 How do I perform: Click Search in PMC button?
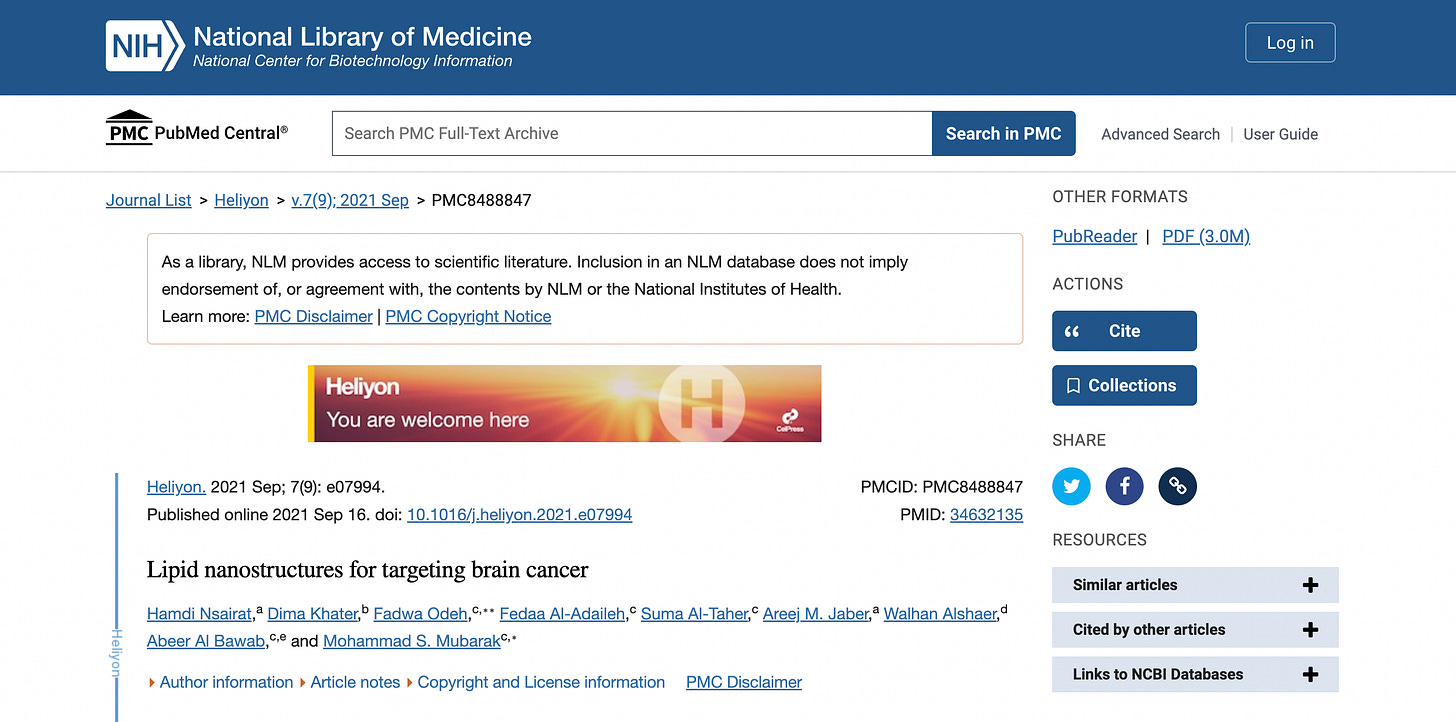tap(1003, 133)
